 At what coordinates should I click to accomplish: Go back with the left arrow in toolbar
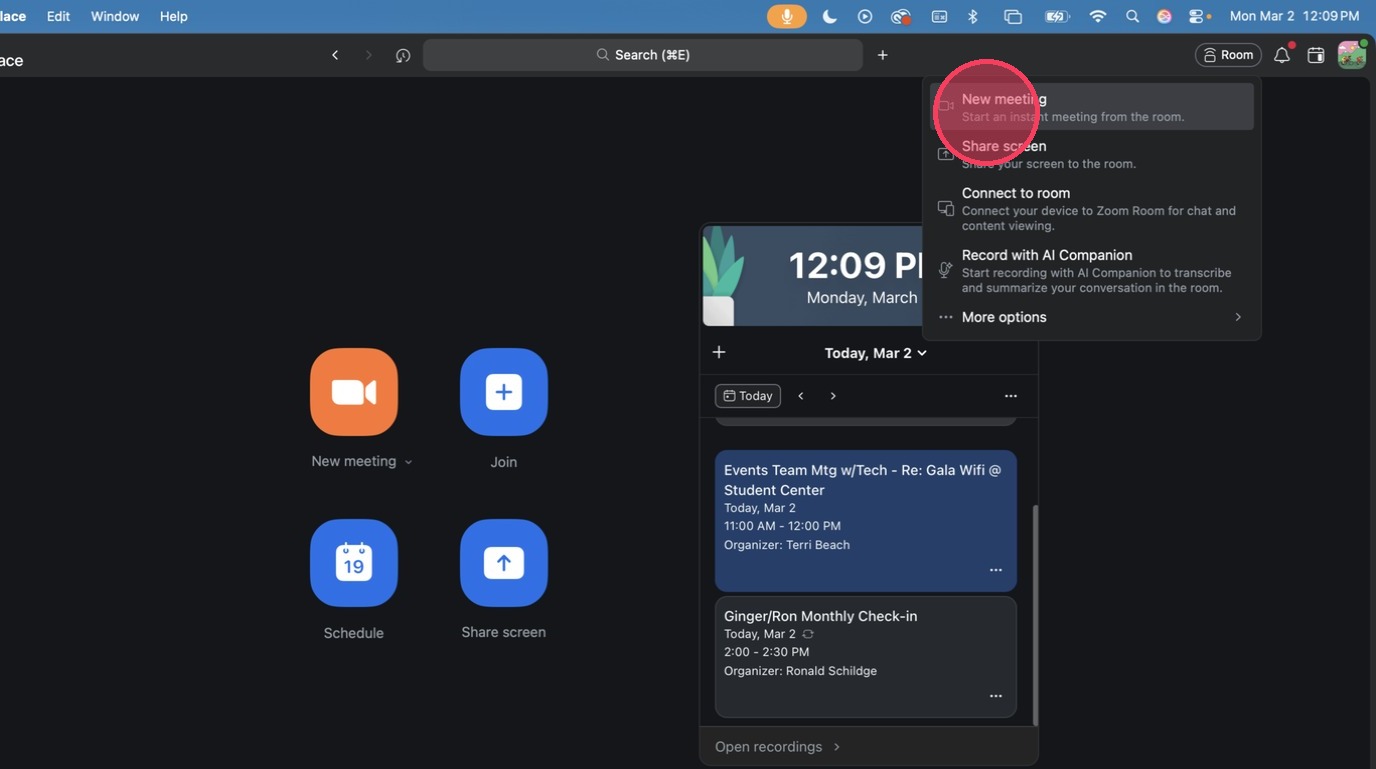coord(335,55)
